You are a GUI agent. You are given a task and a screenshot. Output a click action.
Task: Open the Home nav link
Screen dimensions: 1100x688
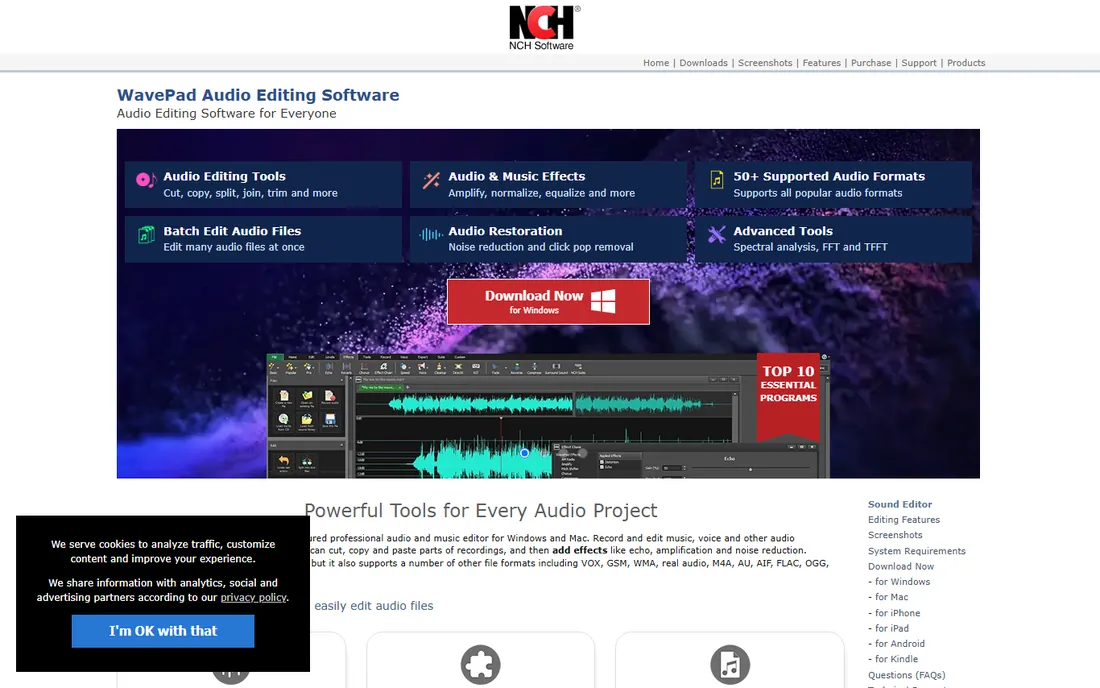(x=656, y=63)
